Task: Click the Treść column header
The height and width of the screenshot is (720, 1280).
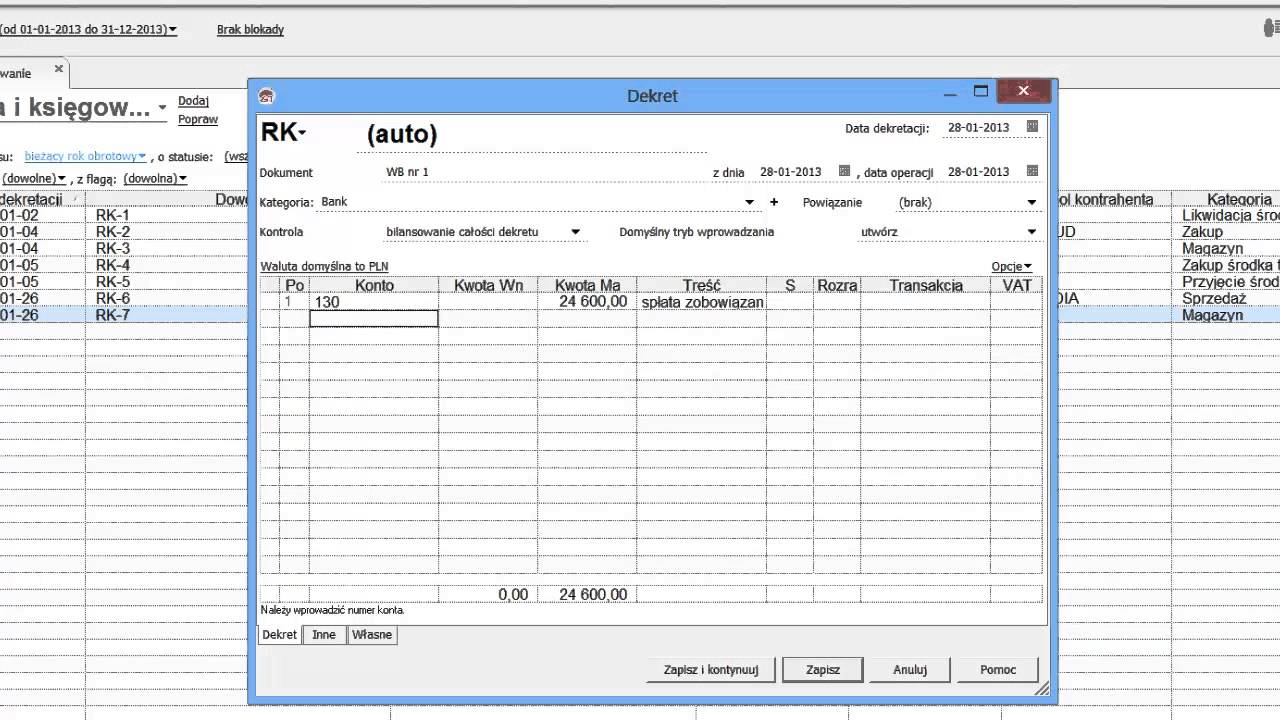Action: click(702, 285)
